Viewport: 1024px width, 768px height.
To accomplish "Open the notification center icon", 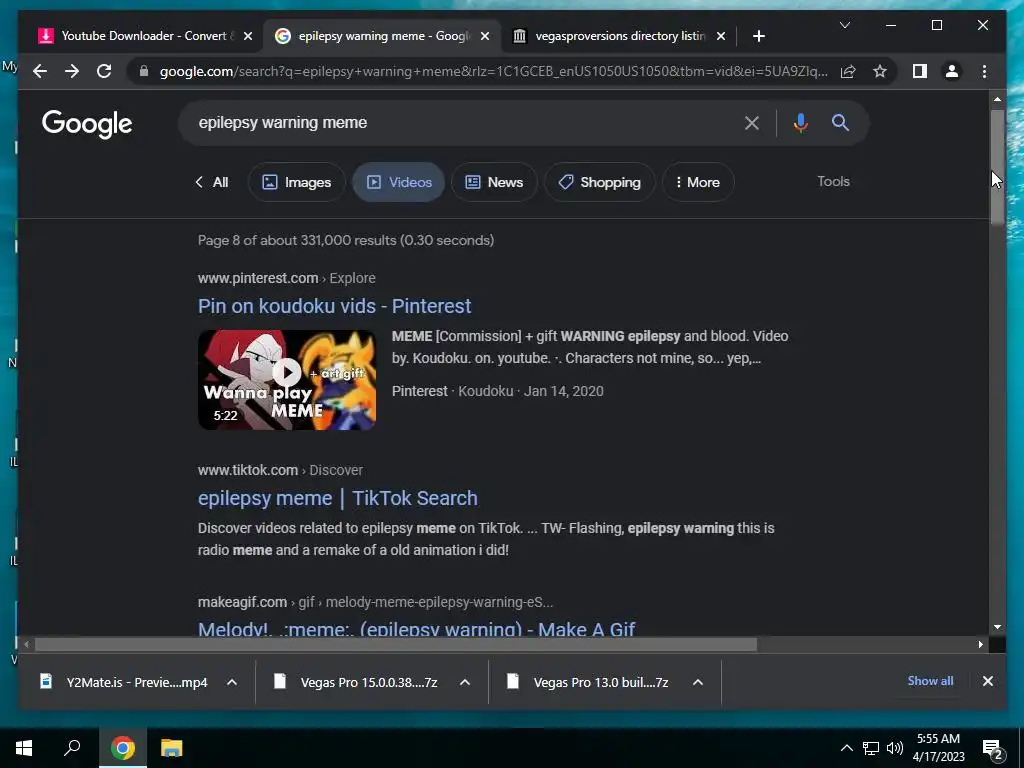I will tap(993, 749).
